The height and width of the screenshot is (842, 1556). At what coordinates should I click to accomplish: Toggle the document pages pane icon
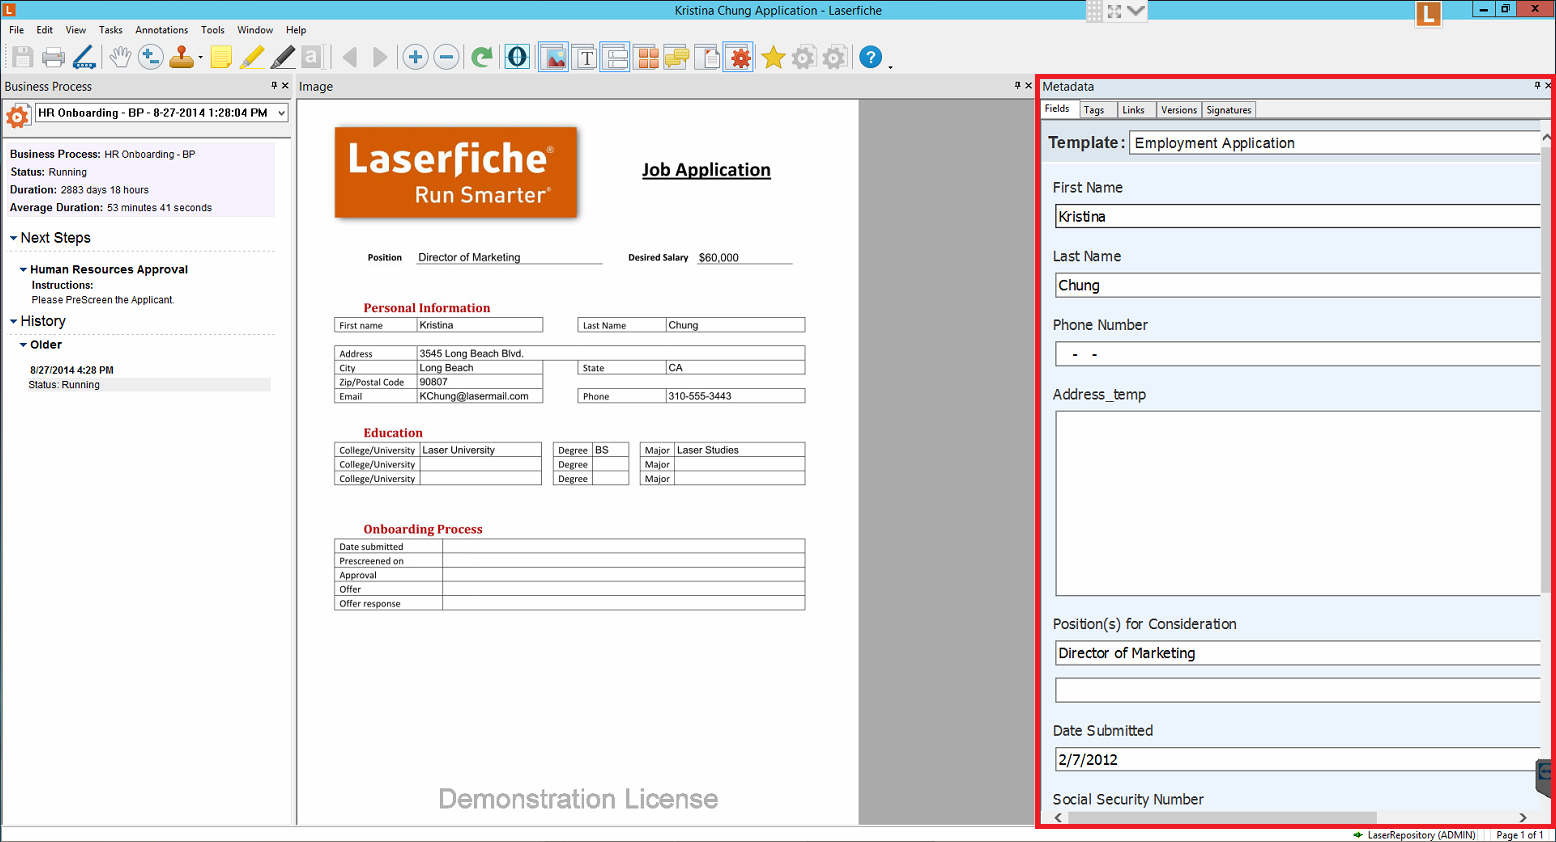pyautogui.click(x=708, y=57)
